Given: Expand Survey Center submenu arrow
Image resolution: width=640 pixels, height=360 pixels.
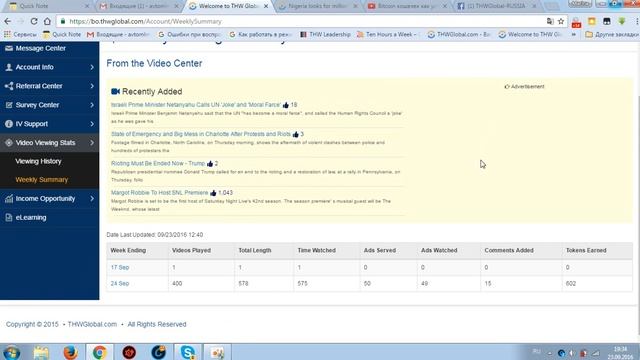Looking at the screenshot, I should (x=92, y=105).
